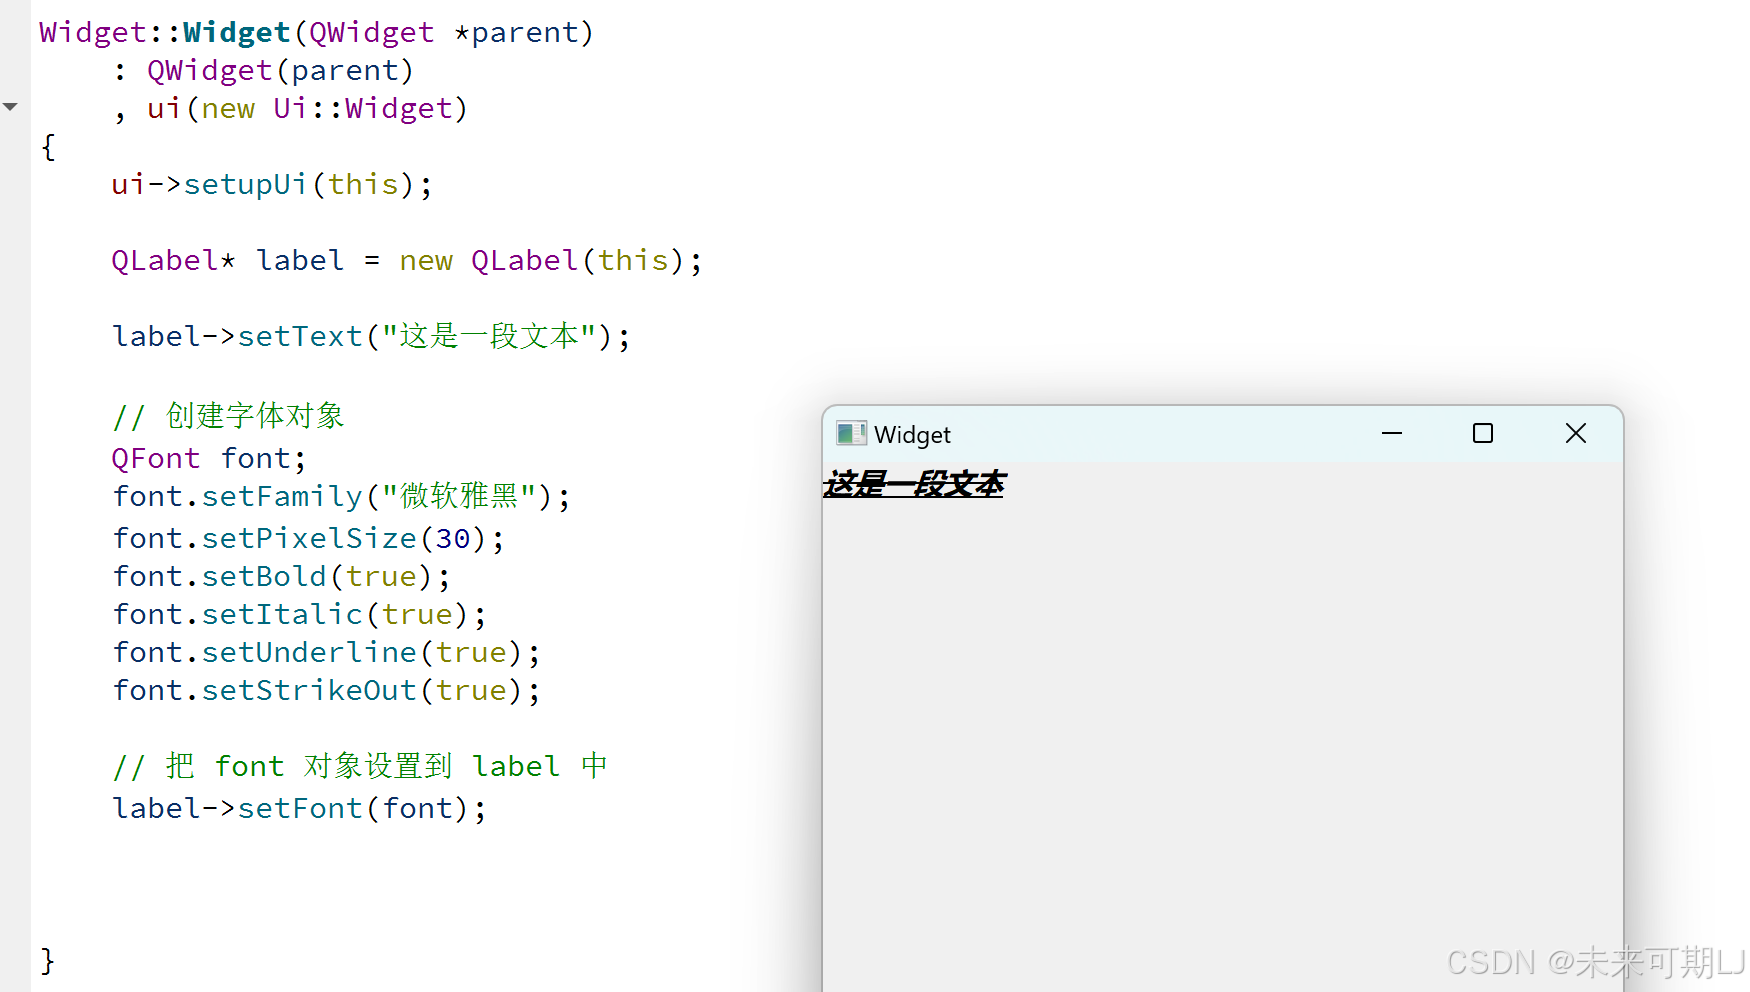The width and height of the screenshot is (1750, 992).
Task: Click the Widget window title text
Action: (912, 435)
